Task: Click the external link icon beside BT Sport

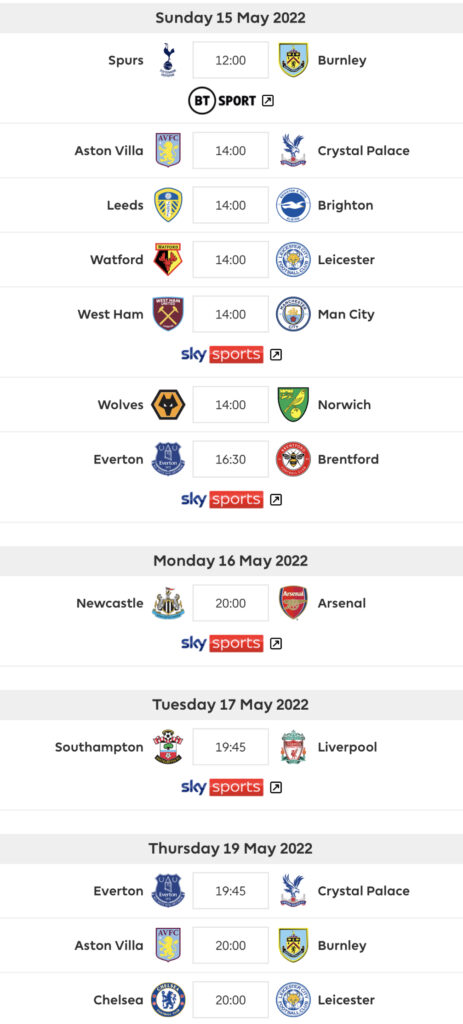Action: 268,101
